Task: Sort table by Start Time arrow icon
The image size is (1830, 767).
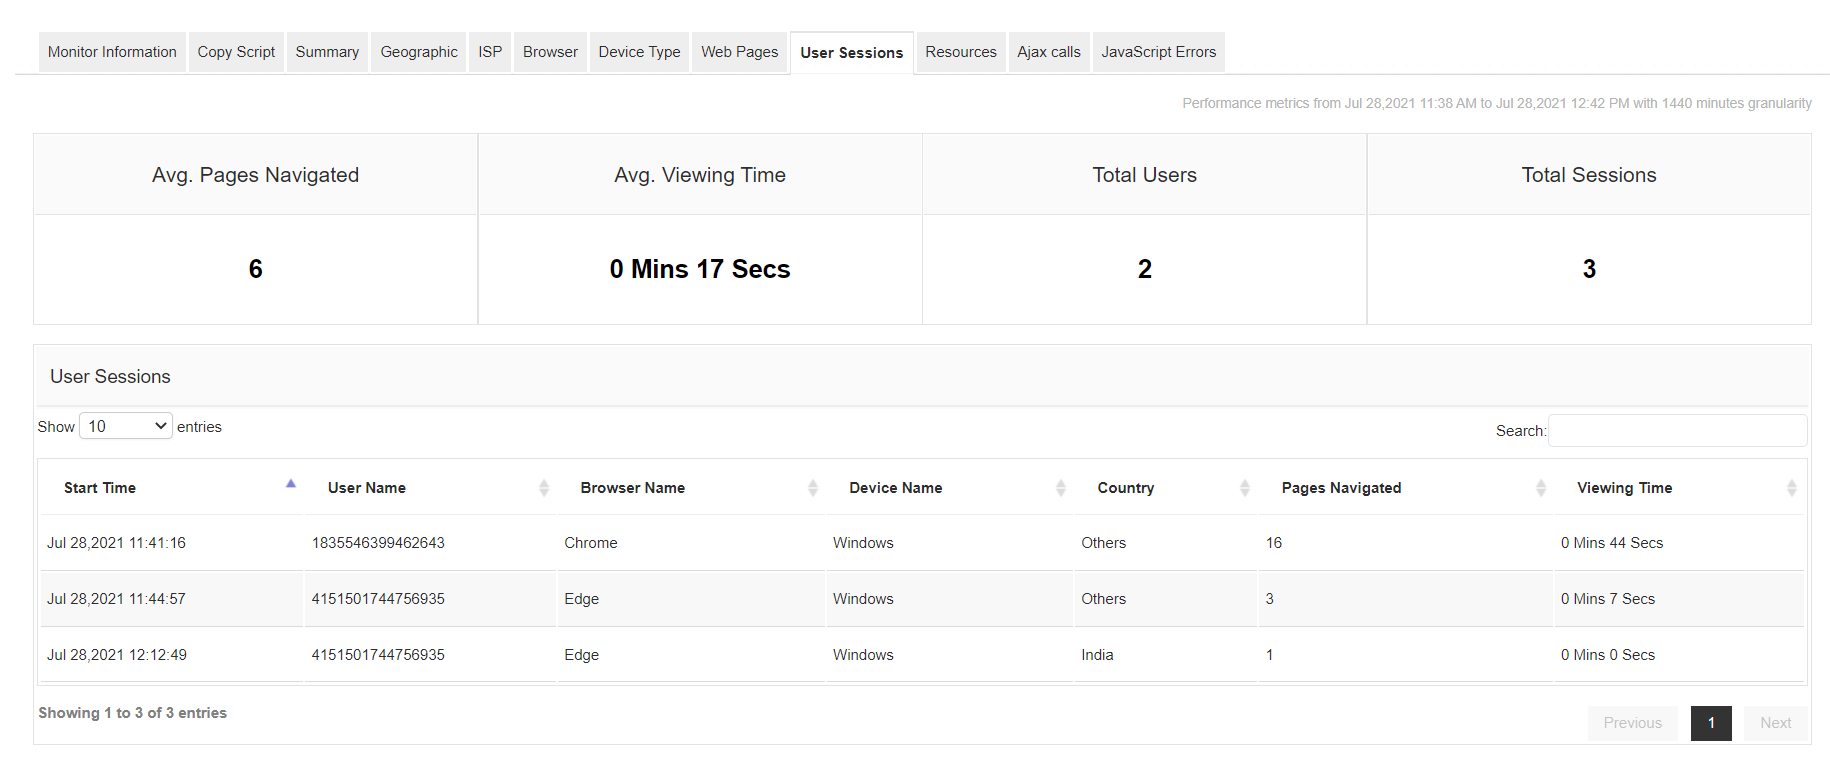Action: point(291,485)
